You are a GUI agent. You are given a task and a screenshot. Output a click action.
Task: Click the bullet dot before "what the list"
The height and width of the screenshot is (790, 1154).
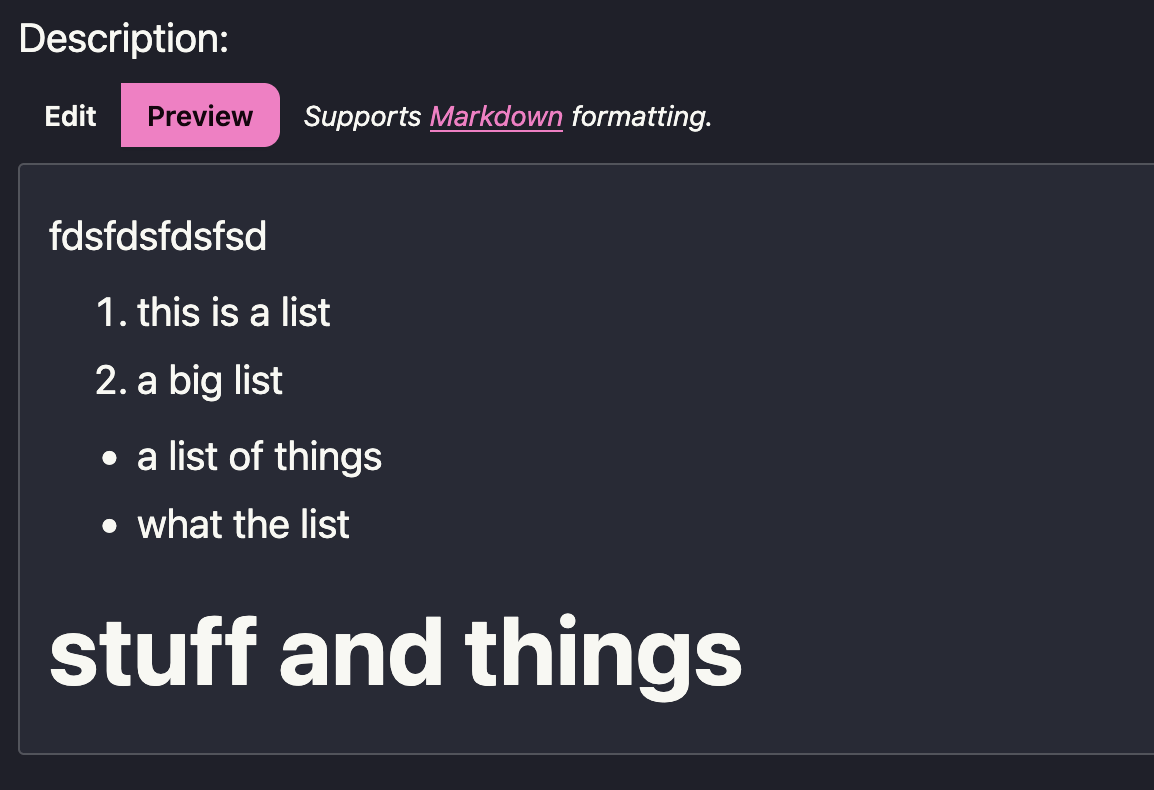pos(110,527)
